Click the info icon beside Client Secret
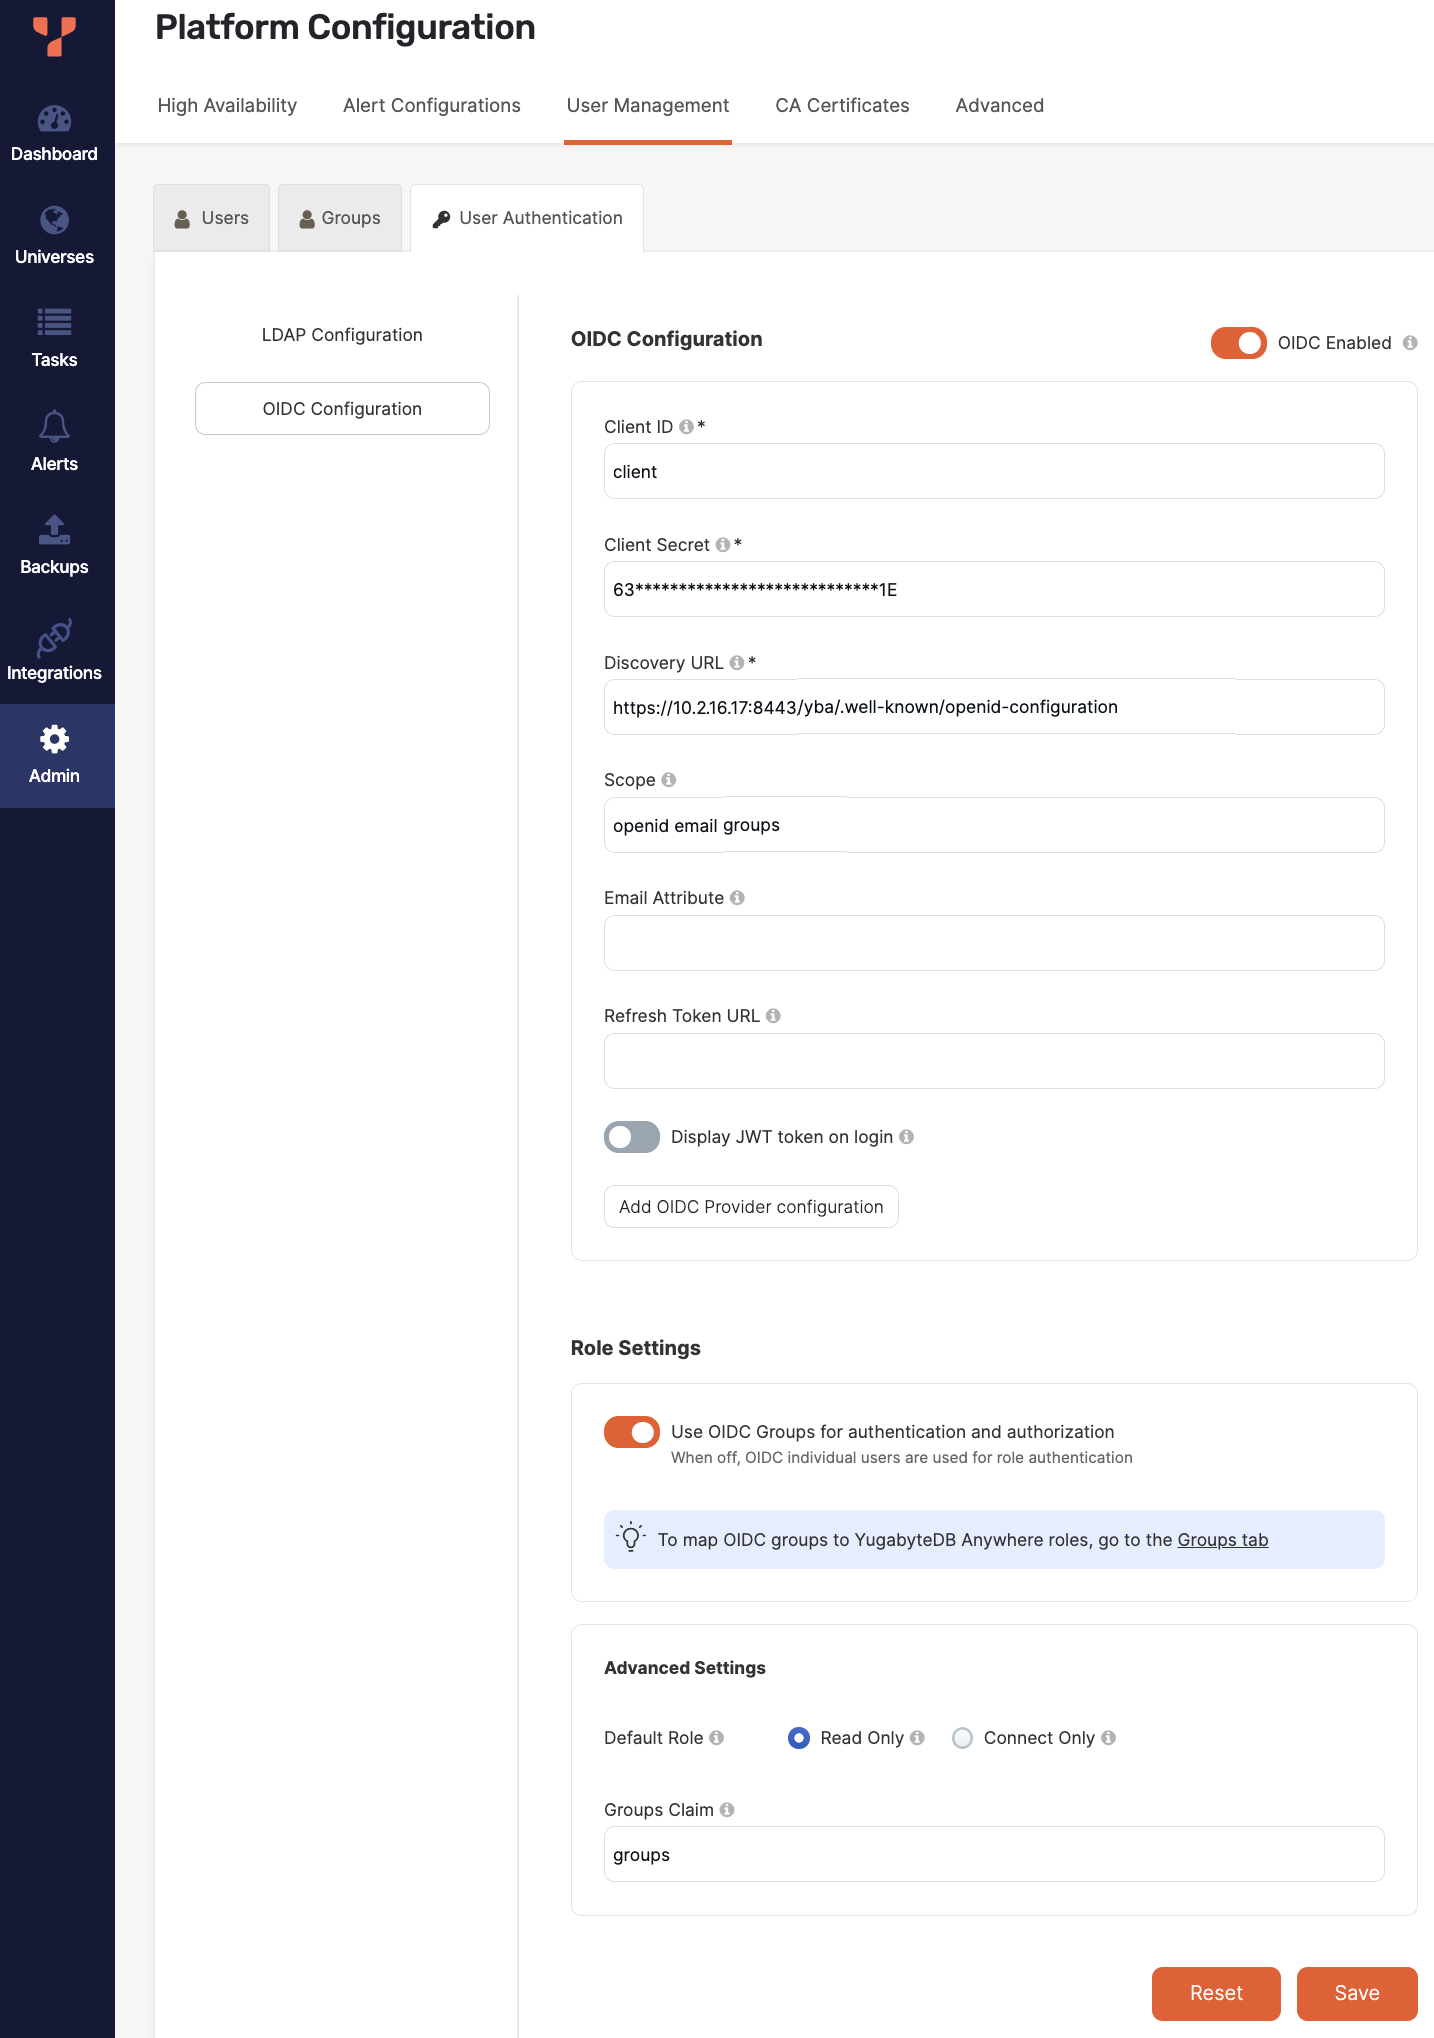This screenshot has width=1434, height=2038. click(722, 545)
